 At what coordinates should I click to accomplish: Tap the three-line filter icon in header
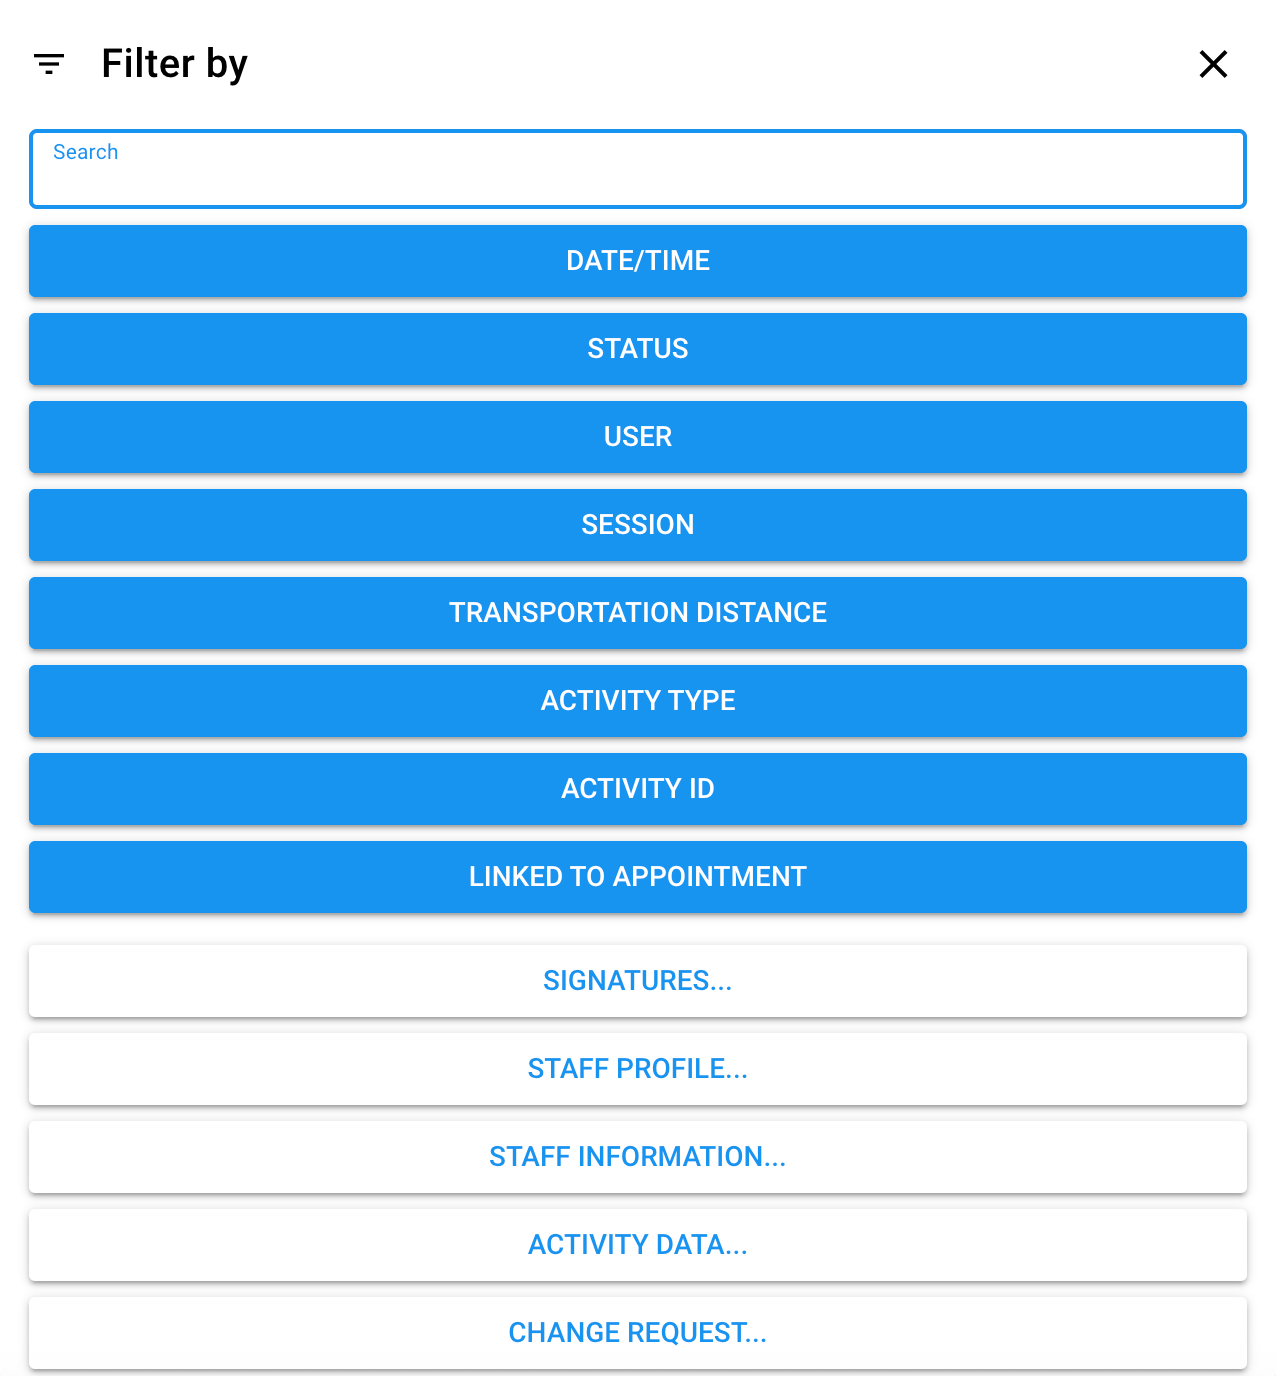(x=49, y=64)
